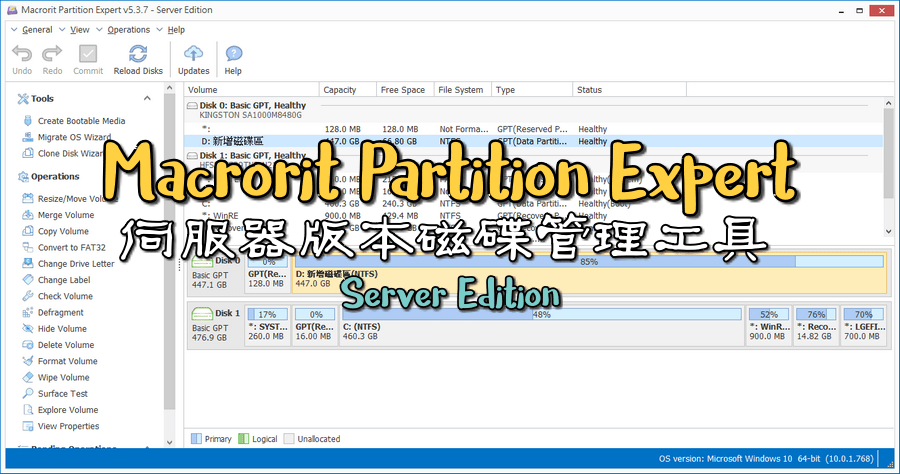
Task: Open the Operations menu
Action: pyautogui.click(x=129, y=30)
